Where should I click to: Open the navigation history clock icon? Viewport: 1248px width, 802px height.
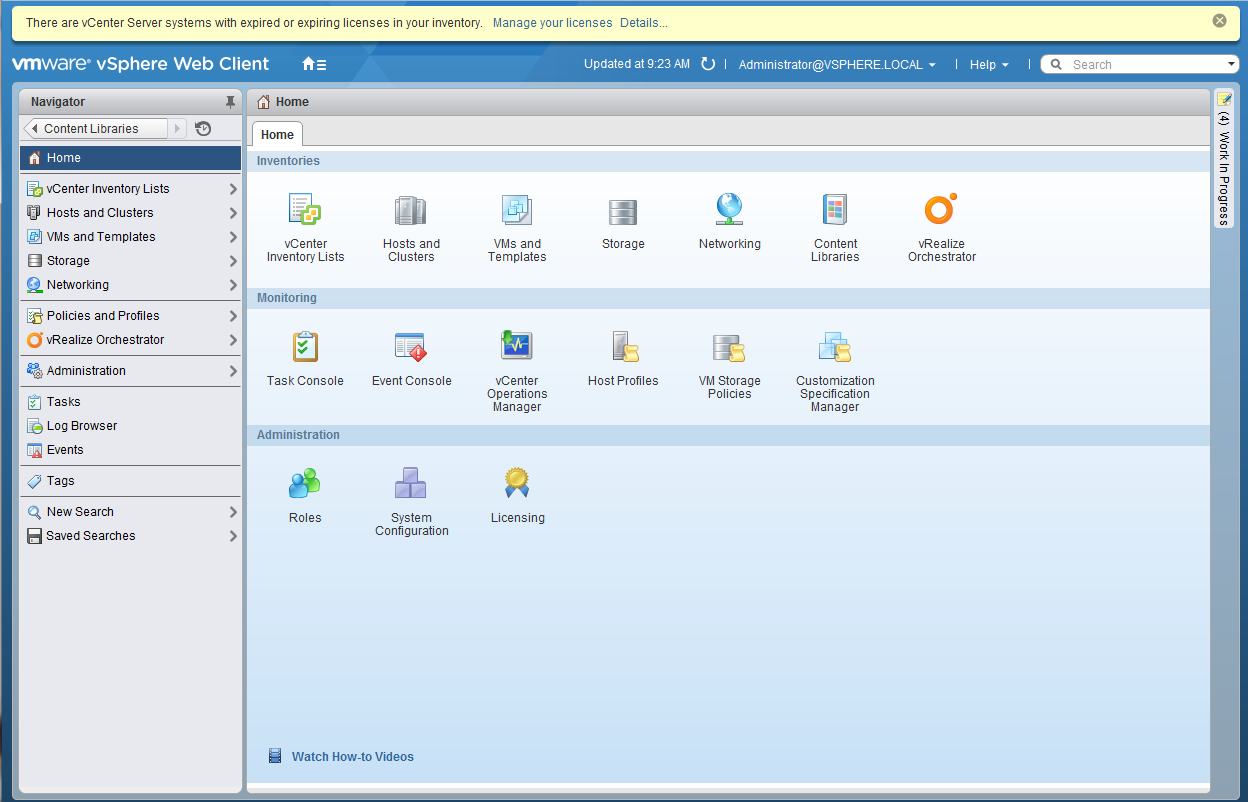point(203,128)
